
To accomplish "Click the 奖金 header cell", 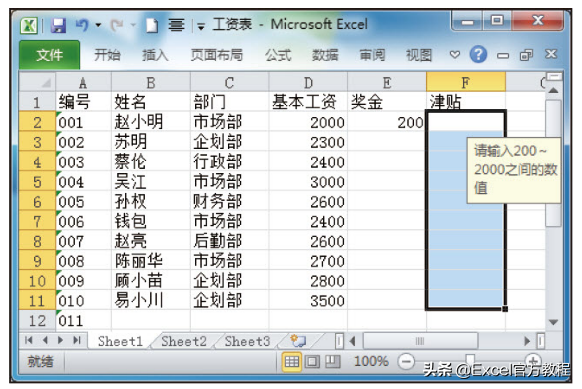I will coord(387,102).
